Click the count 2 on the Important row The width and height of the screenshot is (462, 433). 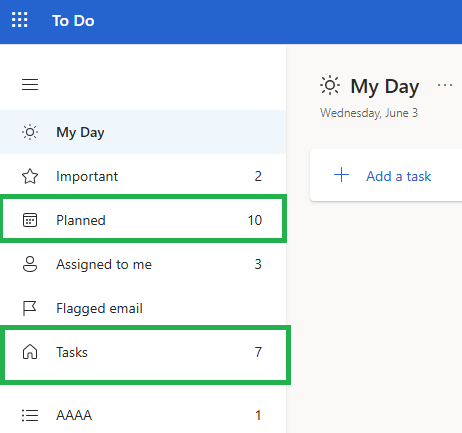click(x=258, y=176)
